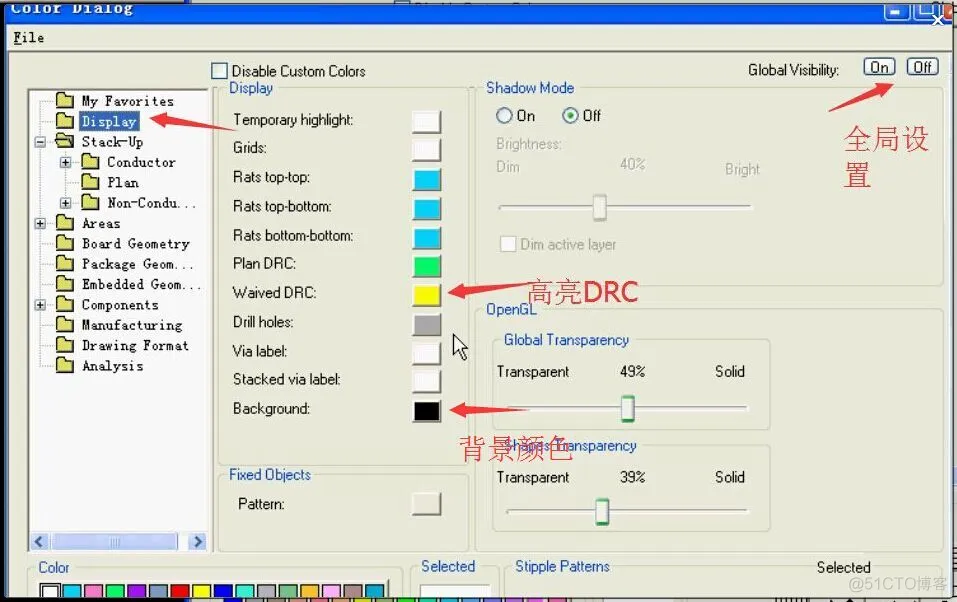The image size is (957, 602).
Task: Click the Shapes Transparency slider handle
Action: (x=602, y=512)
